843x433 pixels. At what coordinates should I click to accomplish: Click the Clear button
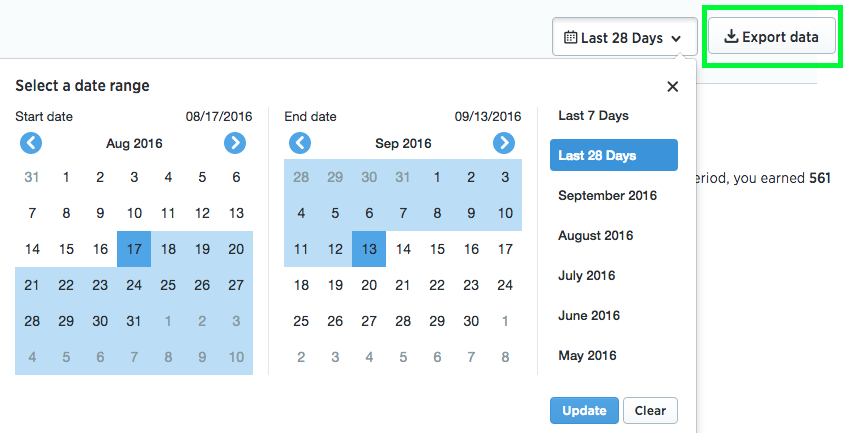tap(650, 410)
